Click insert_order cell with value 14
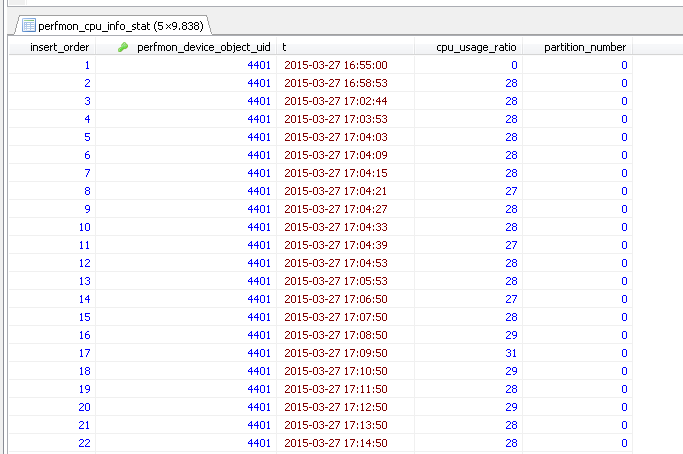This screenshot has height=454, width=683. [52, 299]
